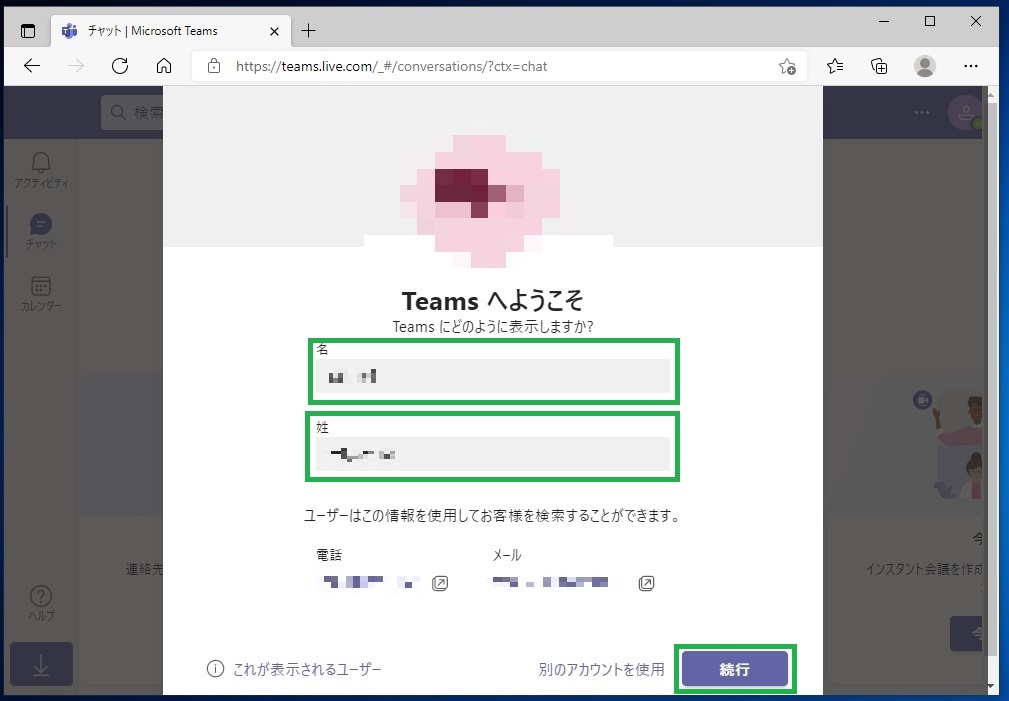View site info lock icon
Screen dimensions: 1009x701
coord(214,66)
